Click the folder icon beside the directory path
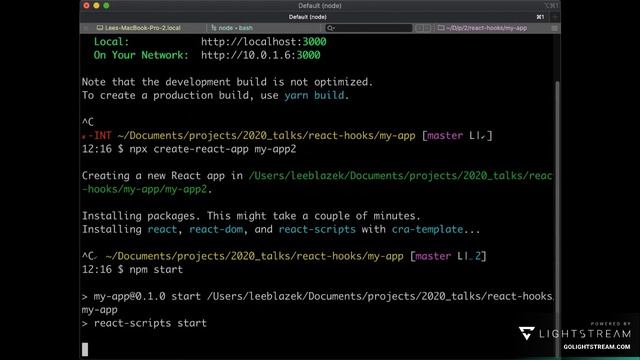 (x=441, y=28)
